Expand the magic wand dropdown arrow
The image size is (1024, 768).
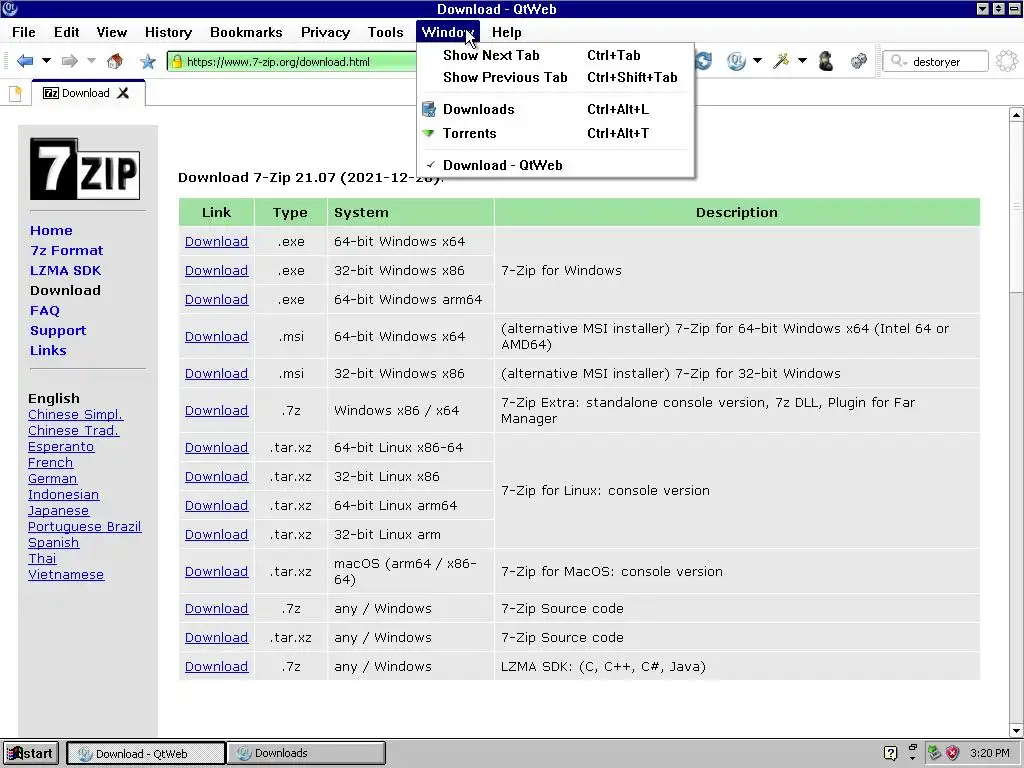pyautogui.click(x=803, y=61)
